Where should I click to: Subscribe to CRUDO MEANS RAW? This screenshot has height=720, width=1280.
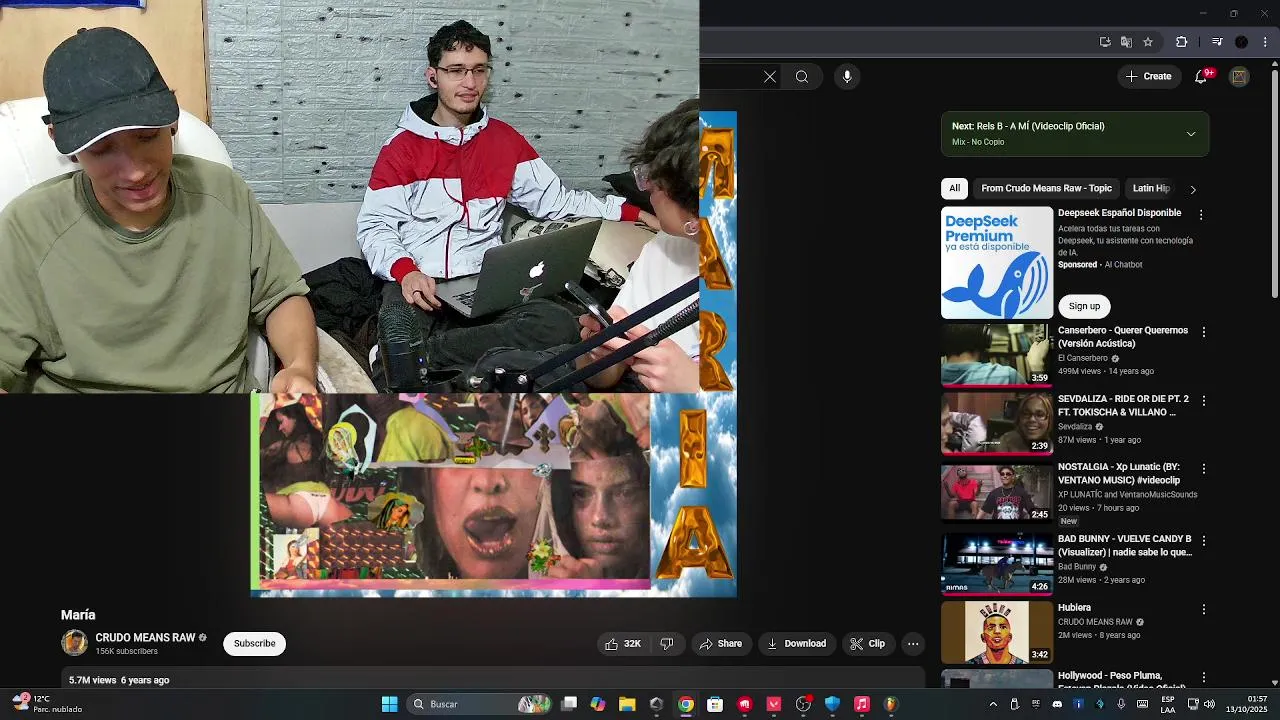[254, 643]
